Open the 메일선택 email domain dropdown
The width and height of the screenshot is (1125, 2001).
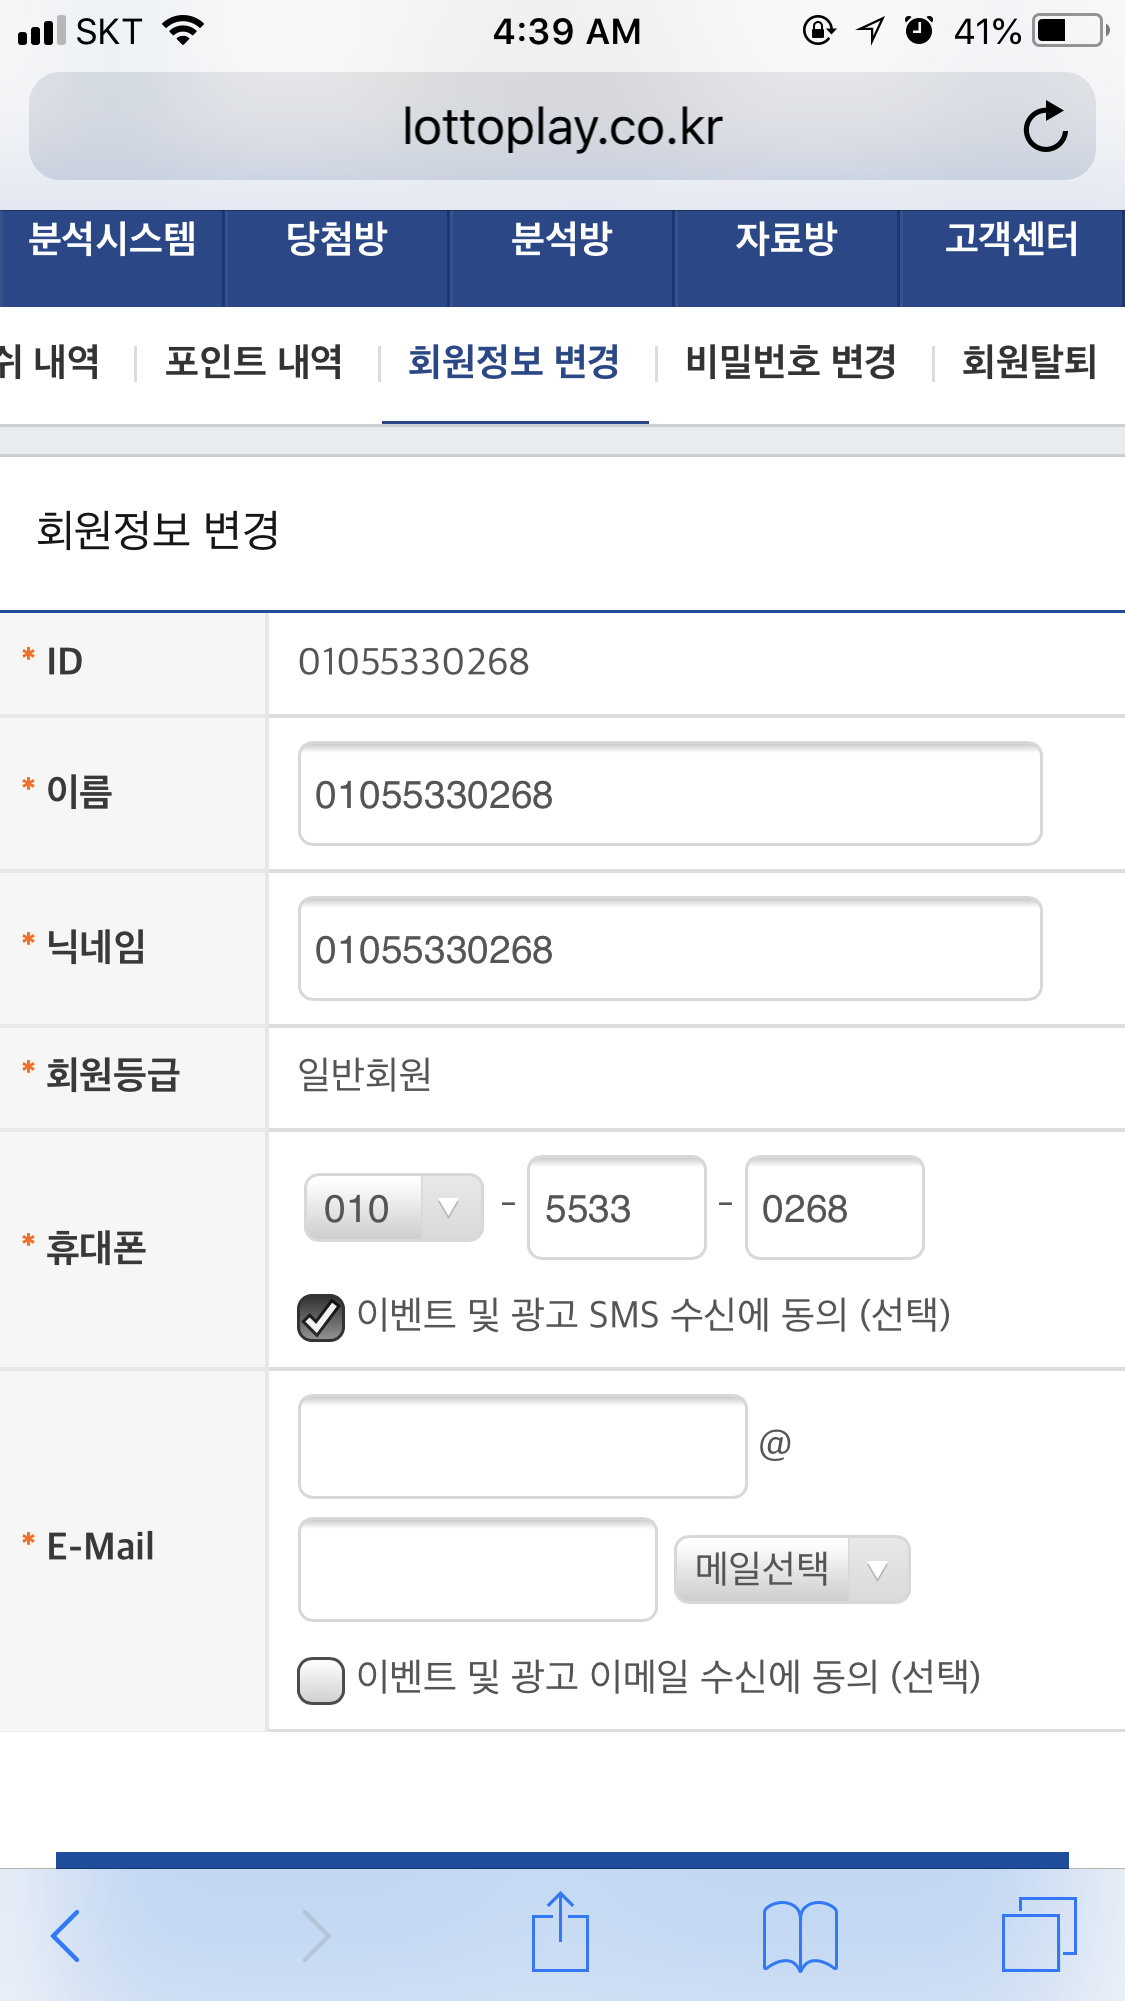click(x=791, y=1569)
